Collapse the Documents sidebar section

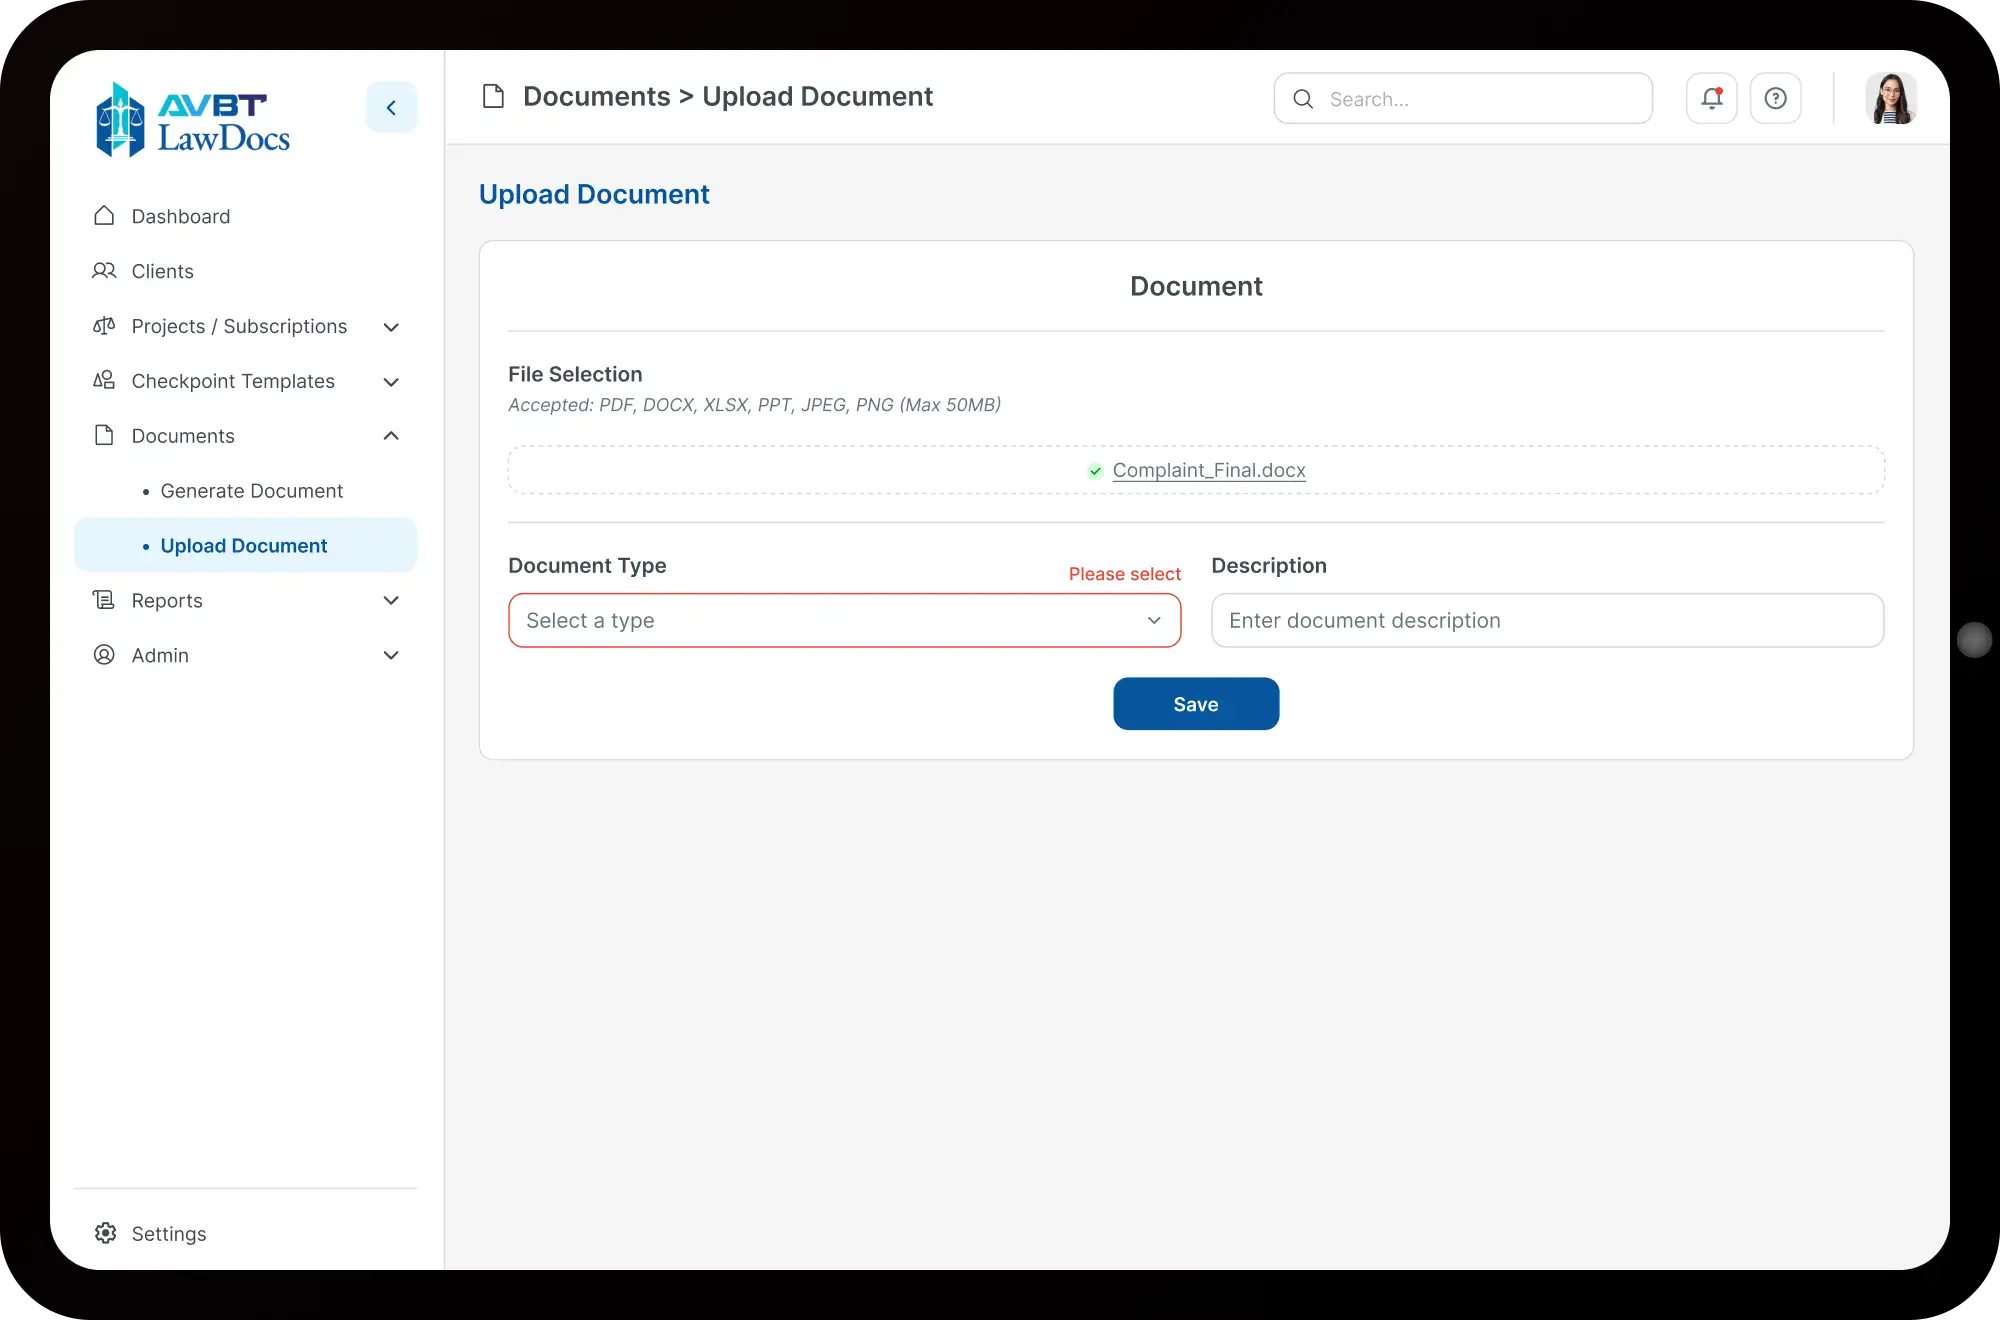tap(391, 436)
